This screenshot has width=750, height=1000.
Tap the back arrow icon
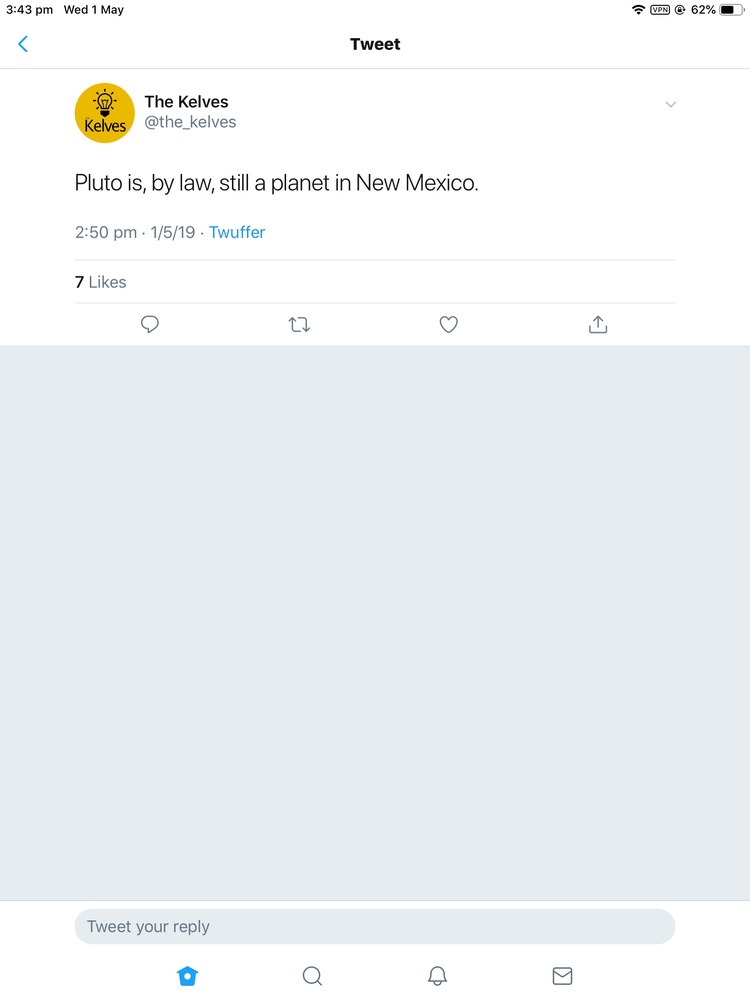click(x=23, y=44)
